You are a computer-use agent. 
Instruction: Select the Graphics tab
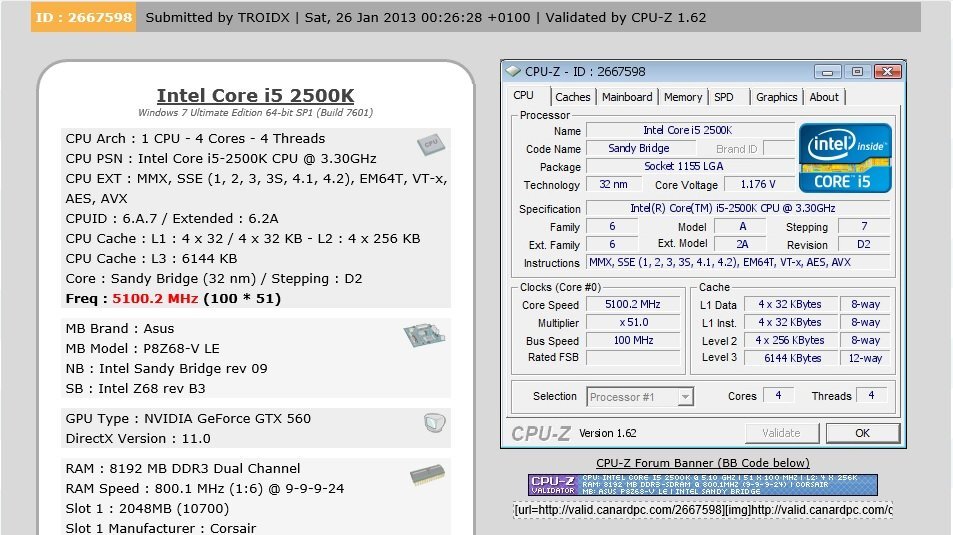(776, 97)
